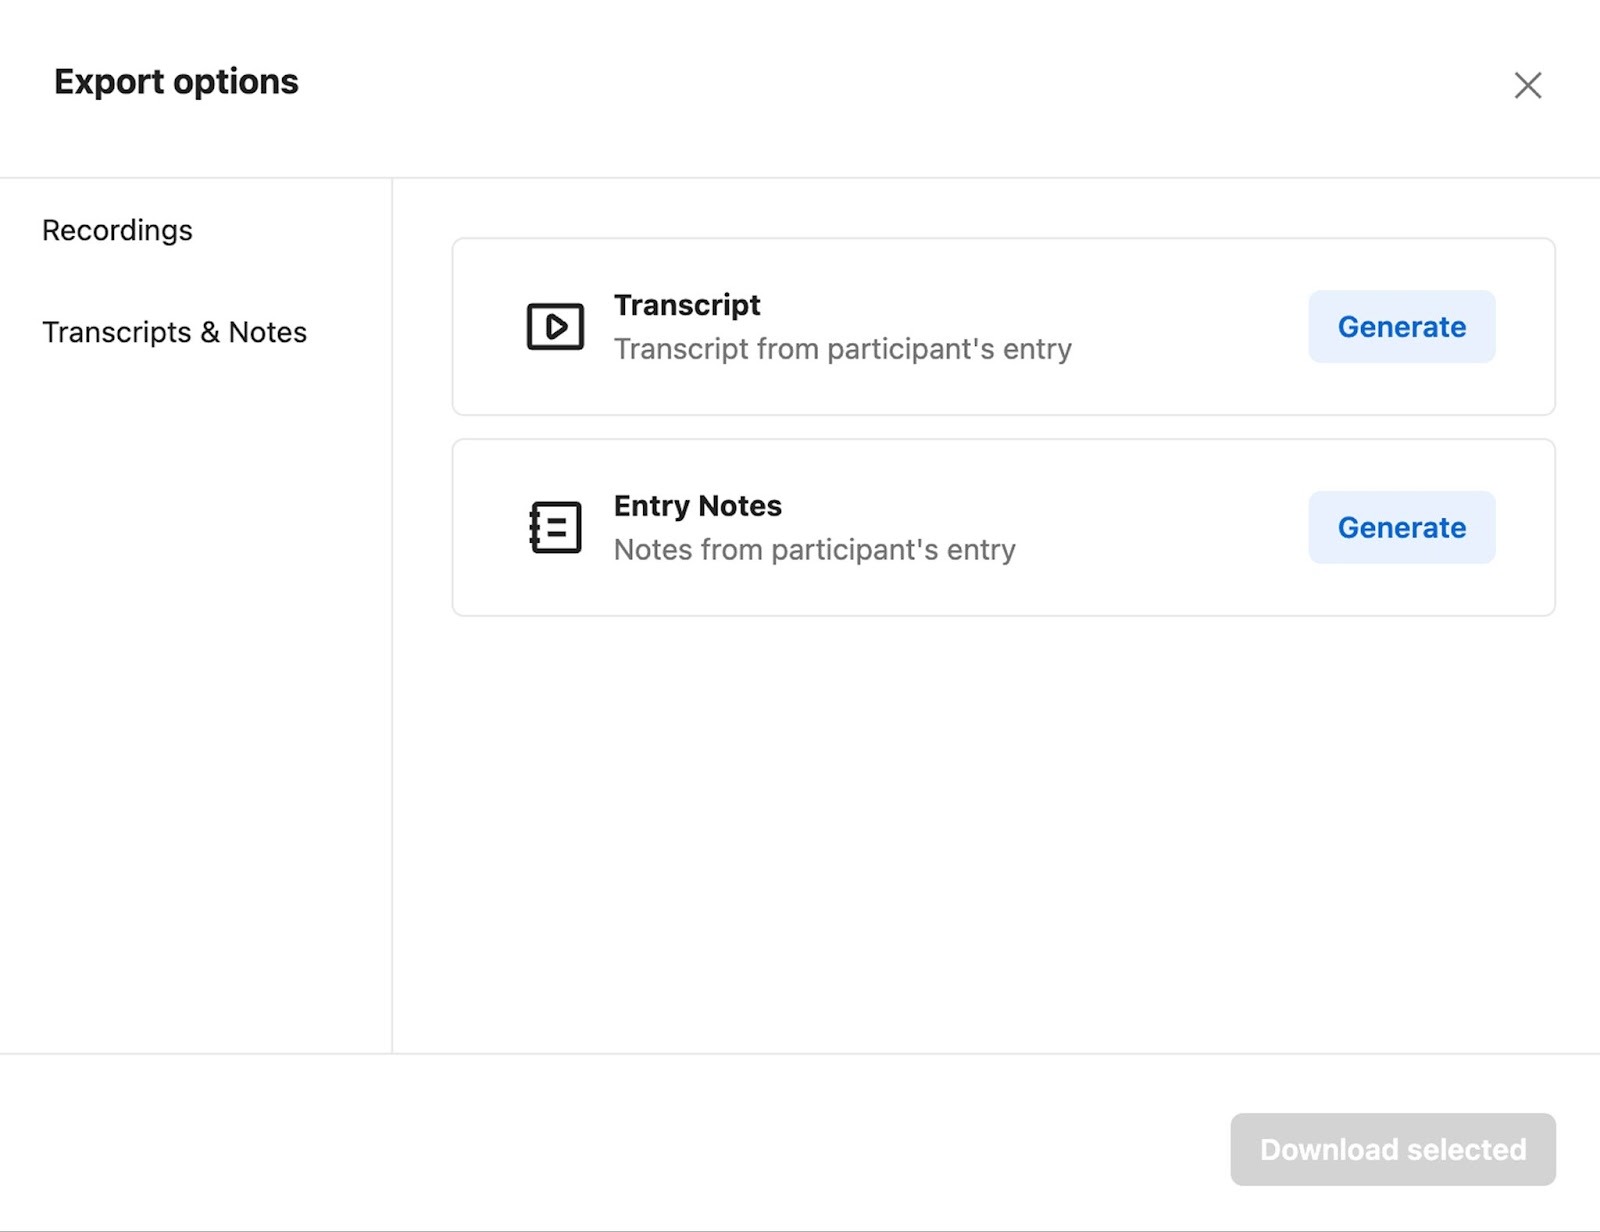Click "Notes from participant's entry" description

click(814, 550)
